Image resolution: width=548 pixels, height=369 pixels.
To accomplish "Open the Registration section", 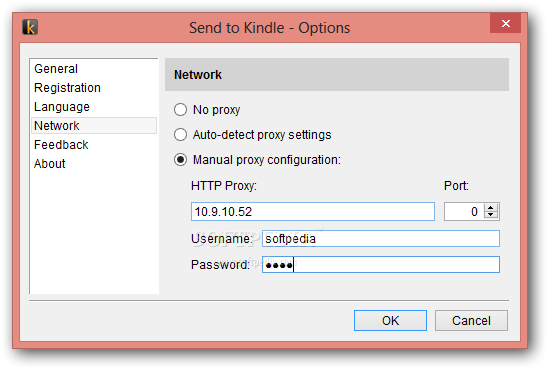I will [67, 88].
